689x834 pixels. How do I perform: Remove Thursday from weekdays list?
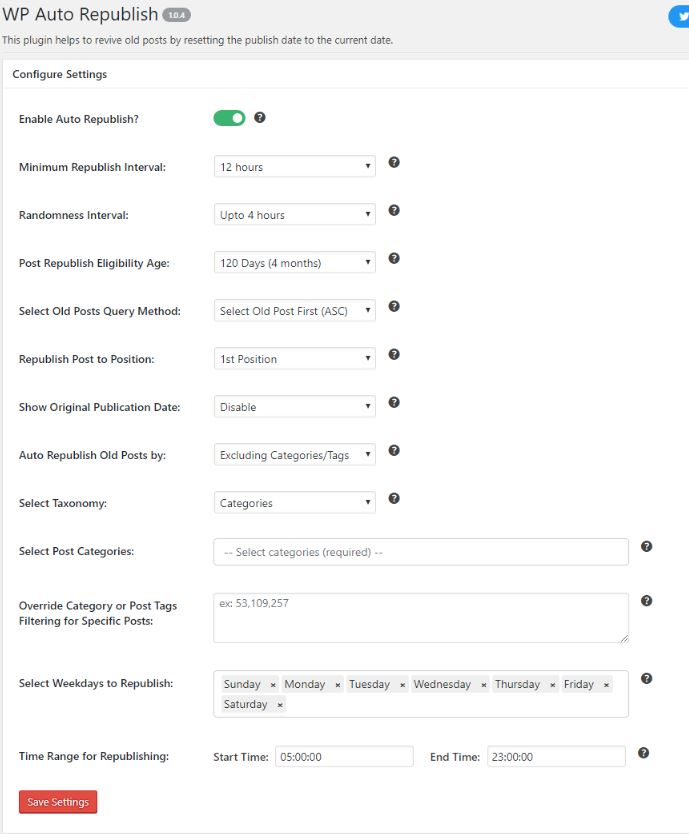[x=553, y=685]
